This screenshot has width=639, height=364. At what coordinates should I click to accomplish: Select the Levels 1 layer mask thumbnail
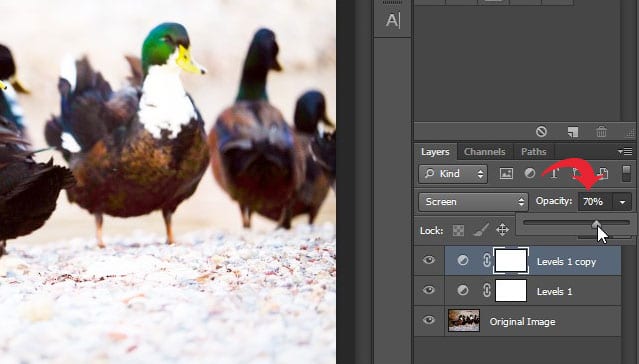coord(511,291)
